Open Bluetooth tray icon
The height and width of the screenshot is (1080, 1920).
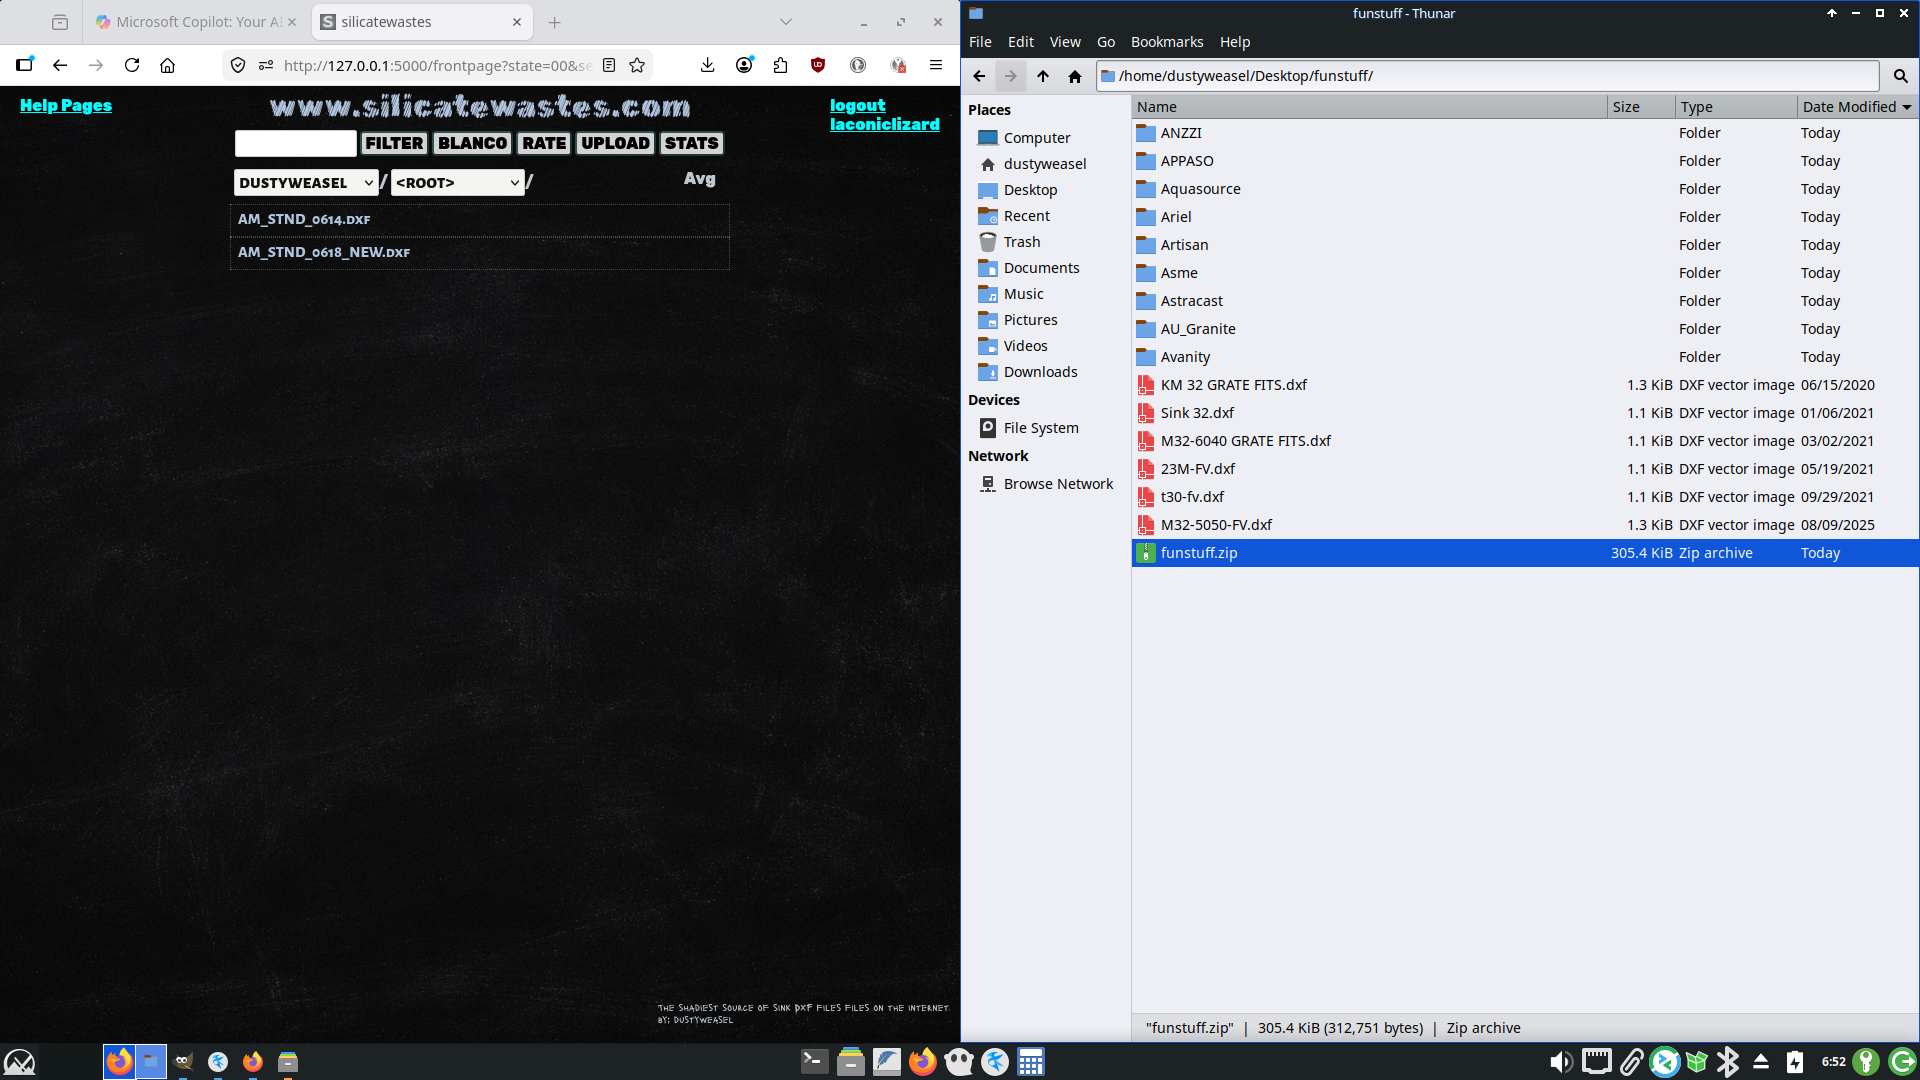[1728, 1062]
